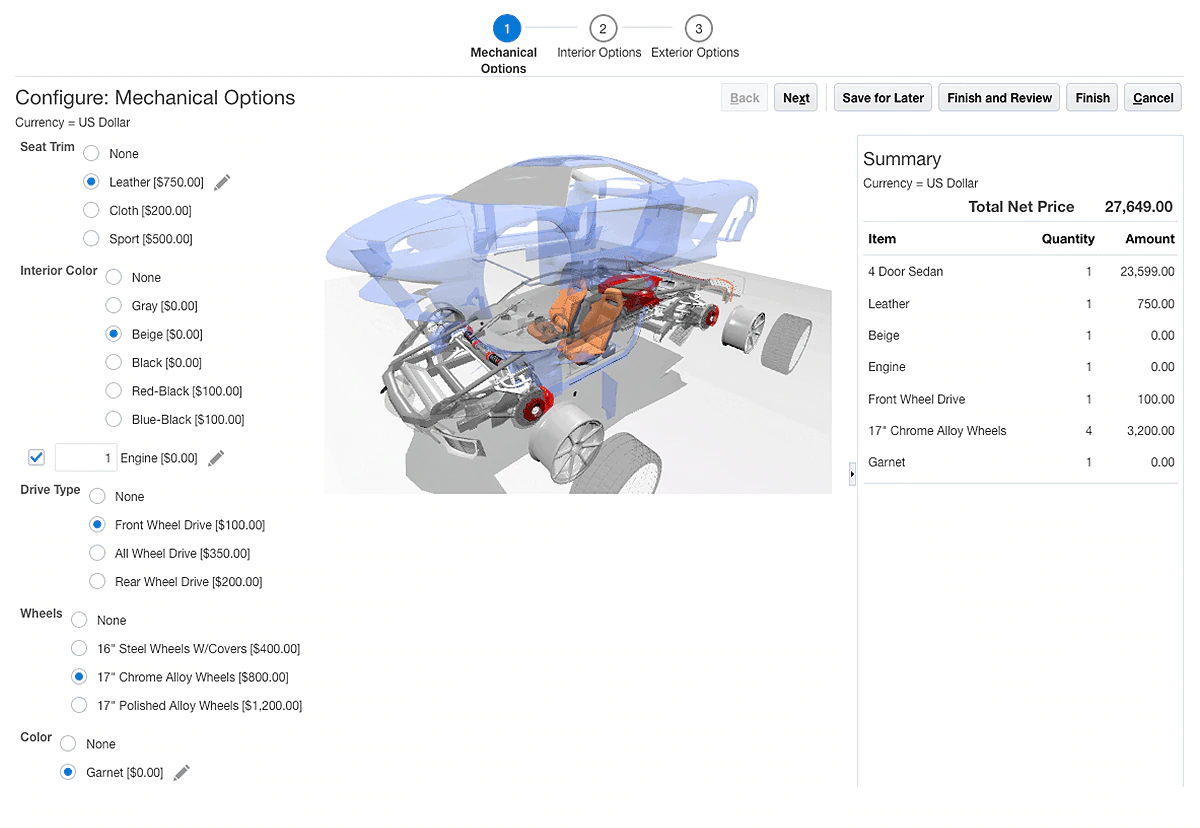
Task: Choose All Wheel Drive radio button
Action: pos(97,553)
